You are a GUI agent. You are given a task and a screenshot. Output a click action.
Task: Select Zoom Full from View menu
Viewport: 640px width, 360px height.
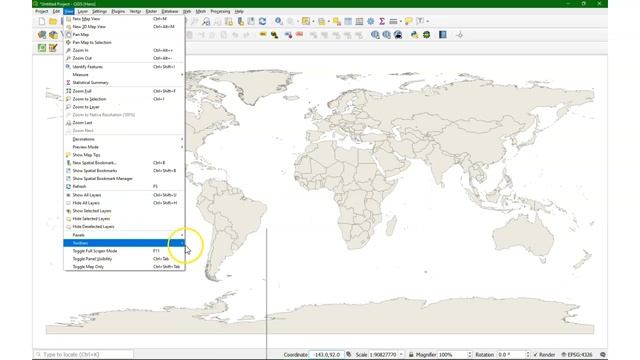point(124,91)
